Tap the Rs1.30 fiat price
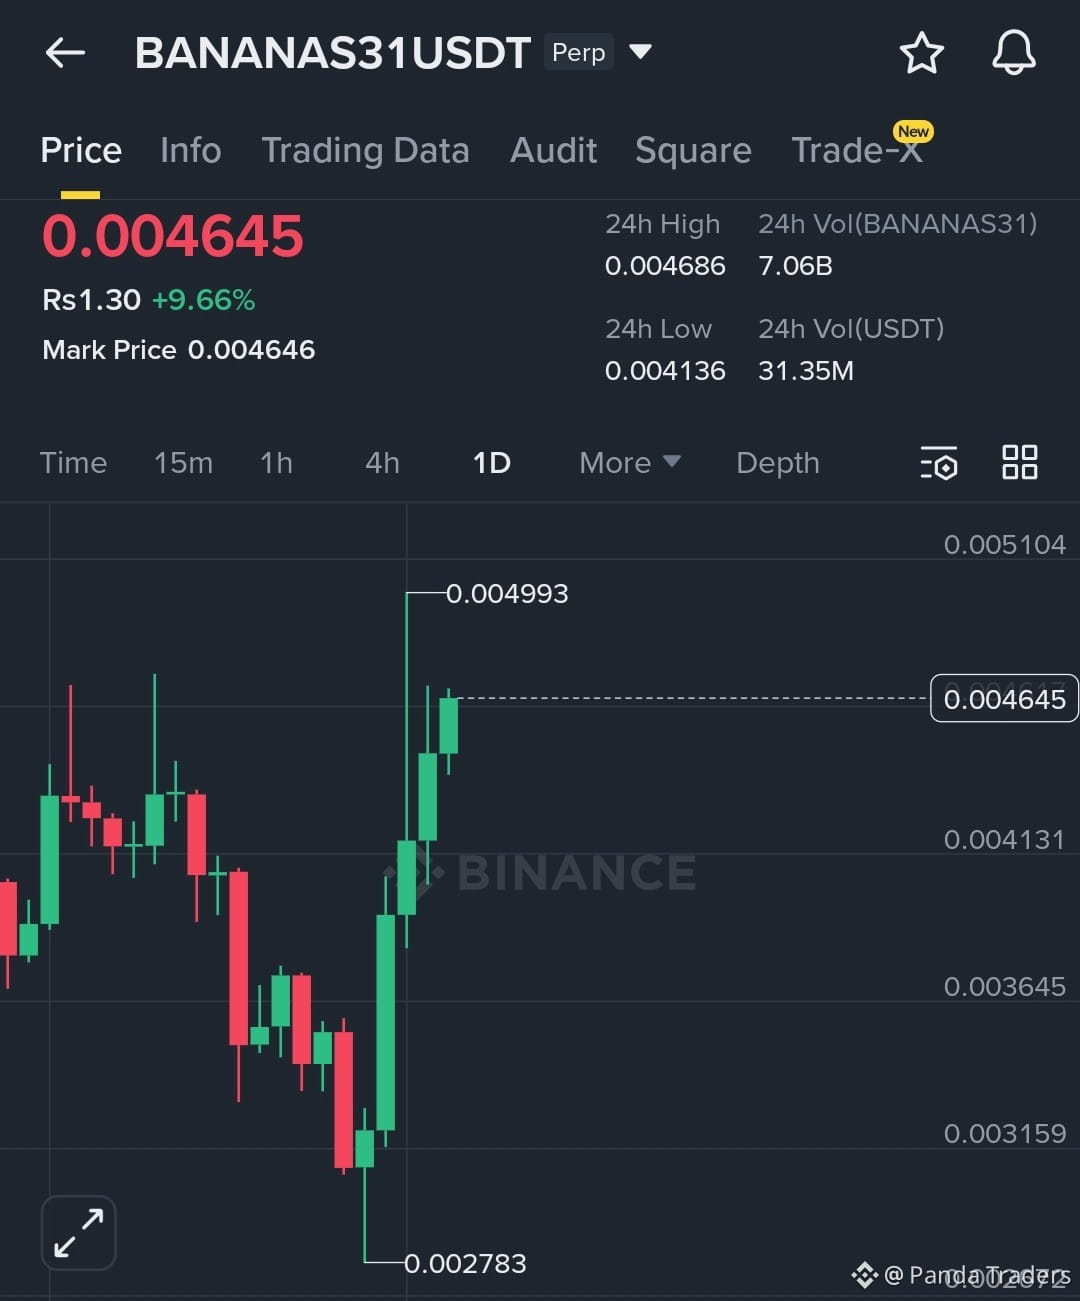 click(91, 300)
